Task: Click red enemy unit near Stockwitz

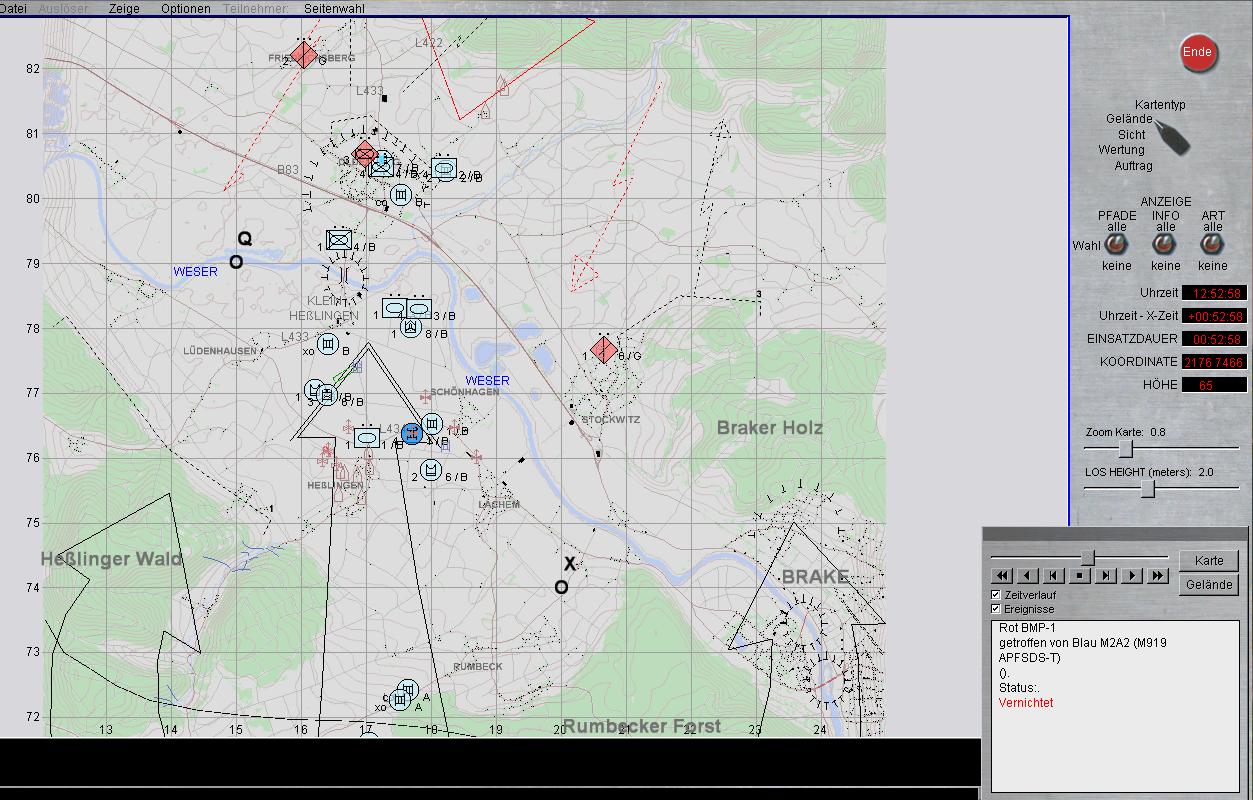Action: pyautogui.click(x=603, y=350)
